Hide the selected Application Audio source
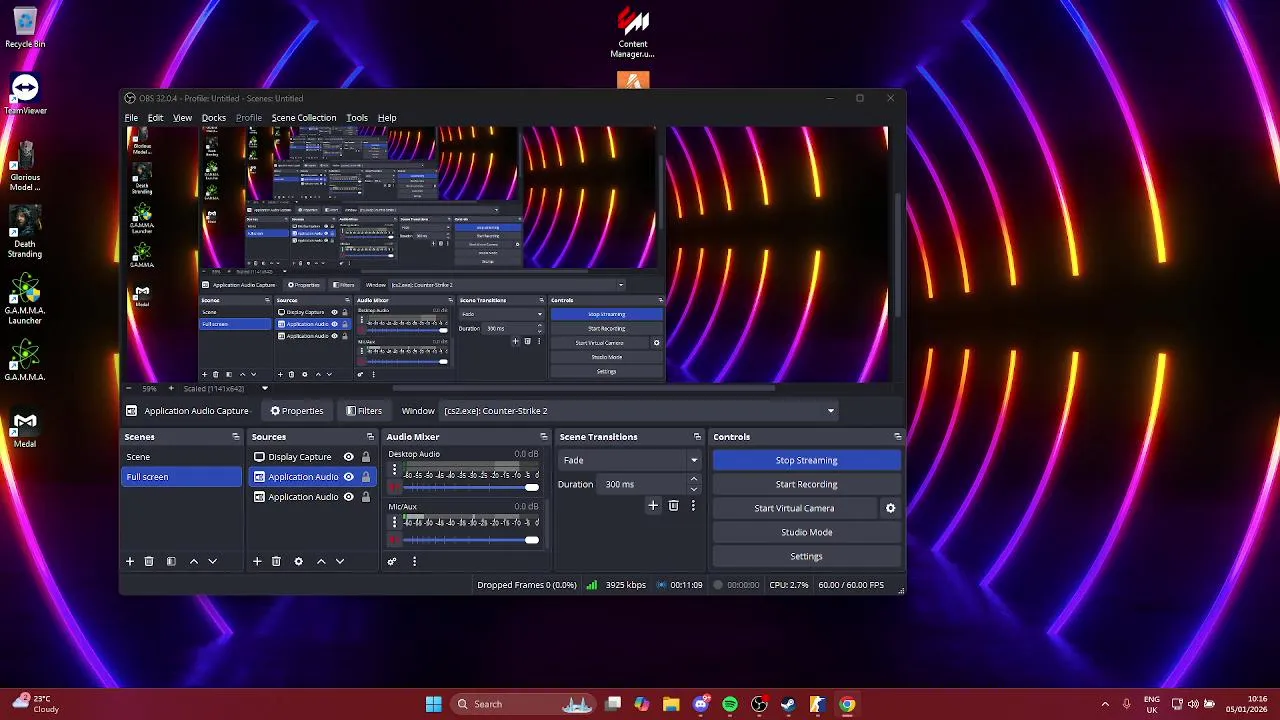This screenshot has height=720, width=1280. click(x=348, y=477)
